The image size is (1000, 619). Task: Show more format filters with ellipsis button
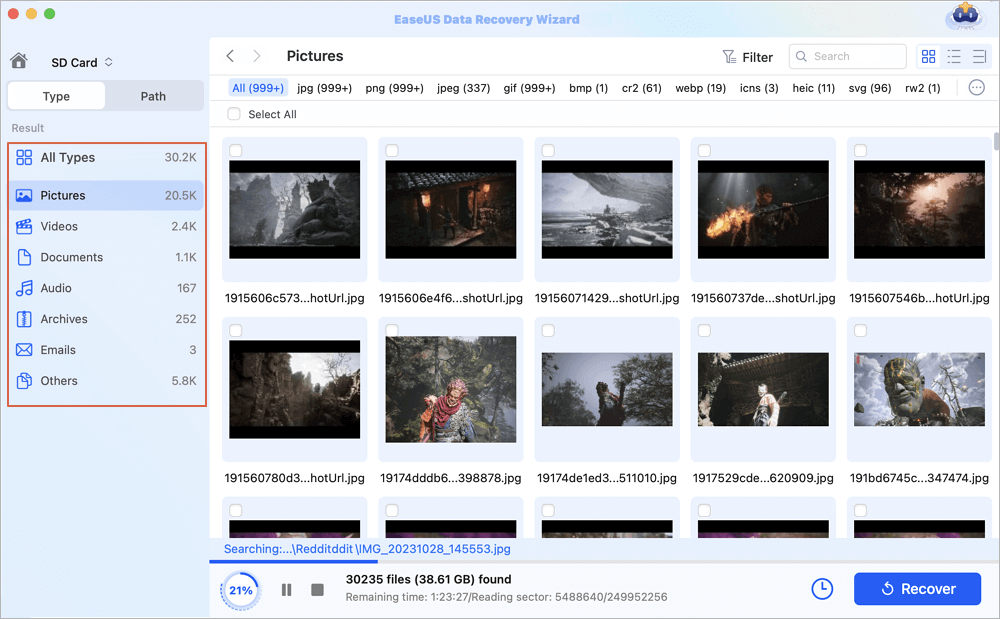coord(976,87)
